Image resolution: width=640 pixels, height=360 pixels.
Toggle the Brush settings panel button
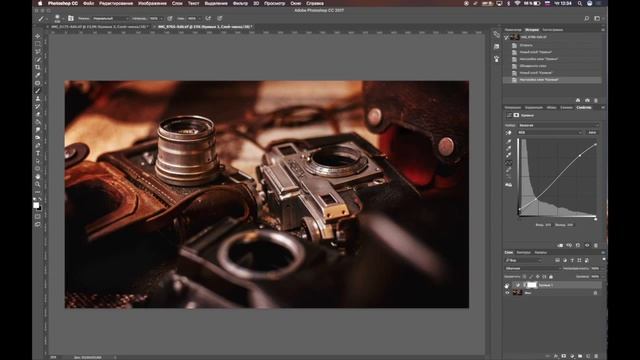pos(71,18)
